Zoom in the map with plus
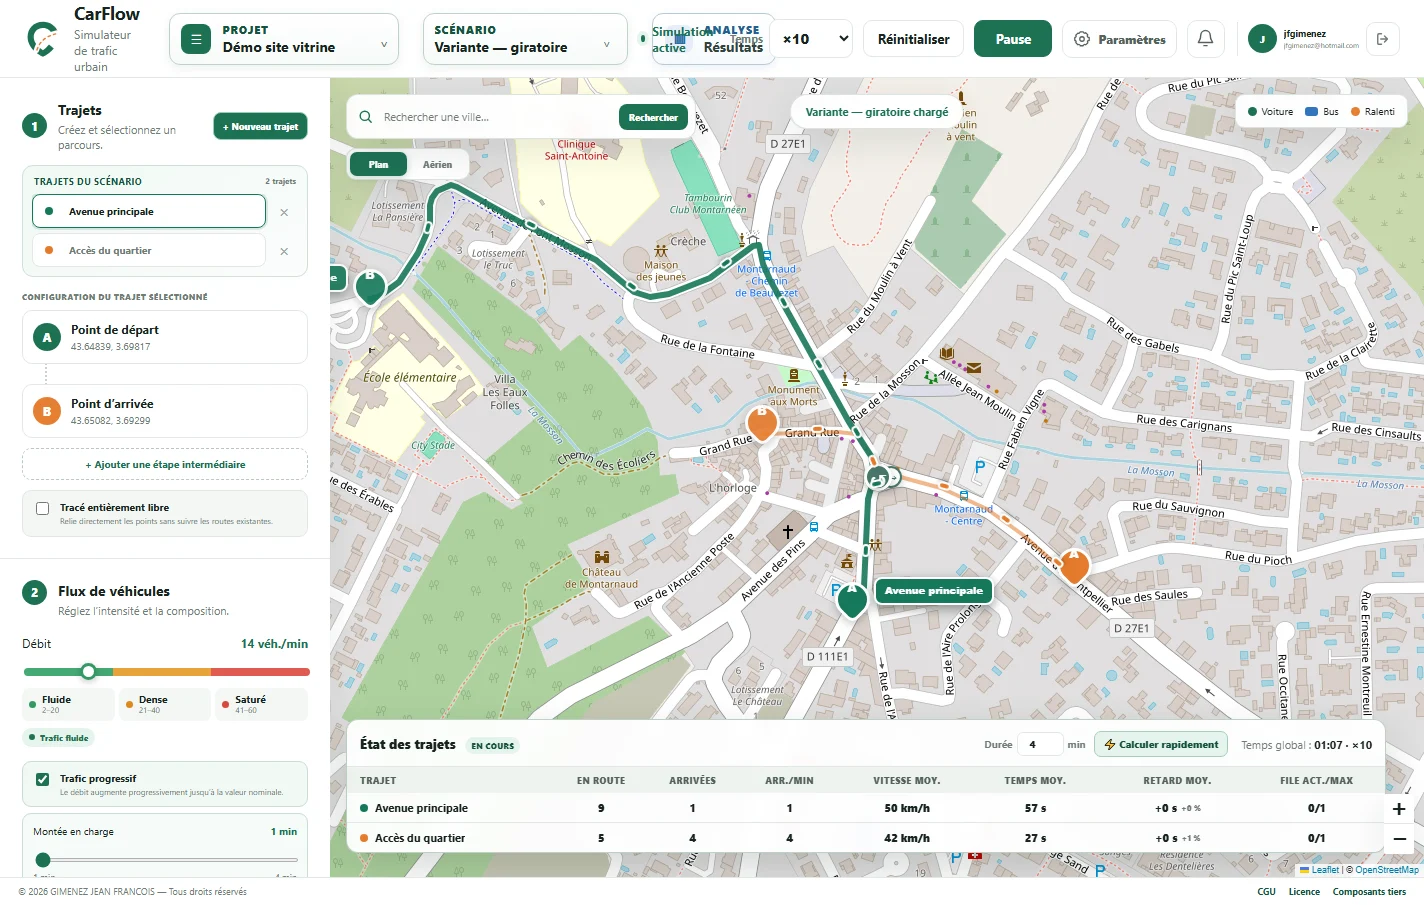The width and height of the screenshot is (1424, 905). [x=1399, y=809]
